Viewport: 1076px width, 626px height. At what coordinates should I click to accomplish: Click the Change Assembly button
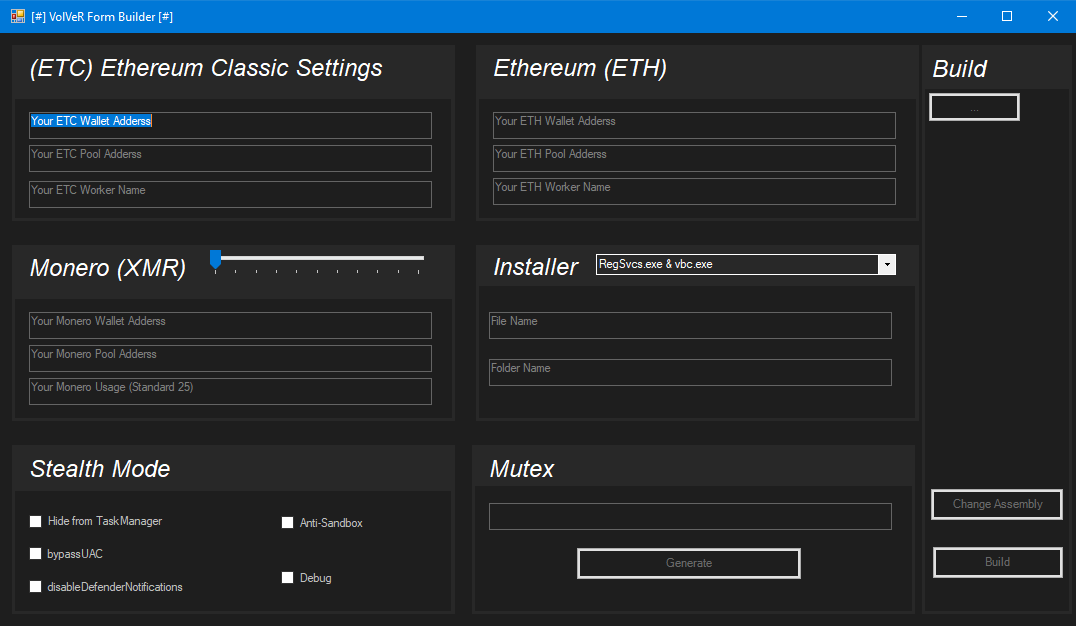(x=997, y=505)
